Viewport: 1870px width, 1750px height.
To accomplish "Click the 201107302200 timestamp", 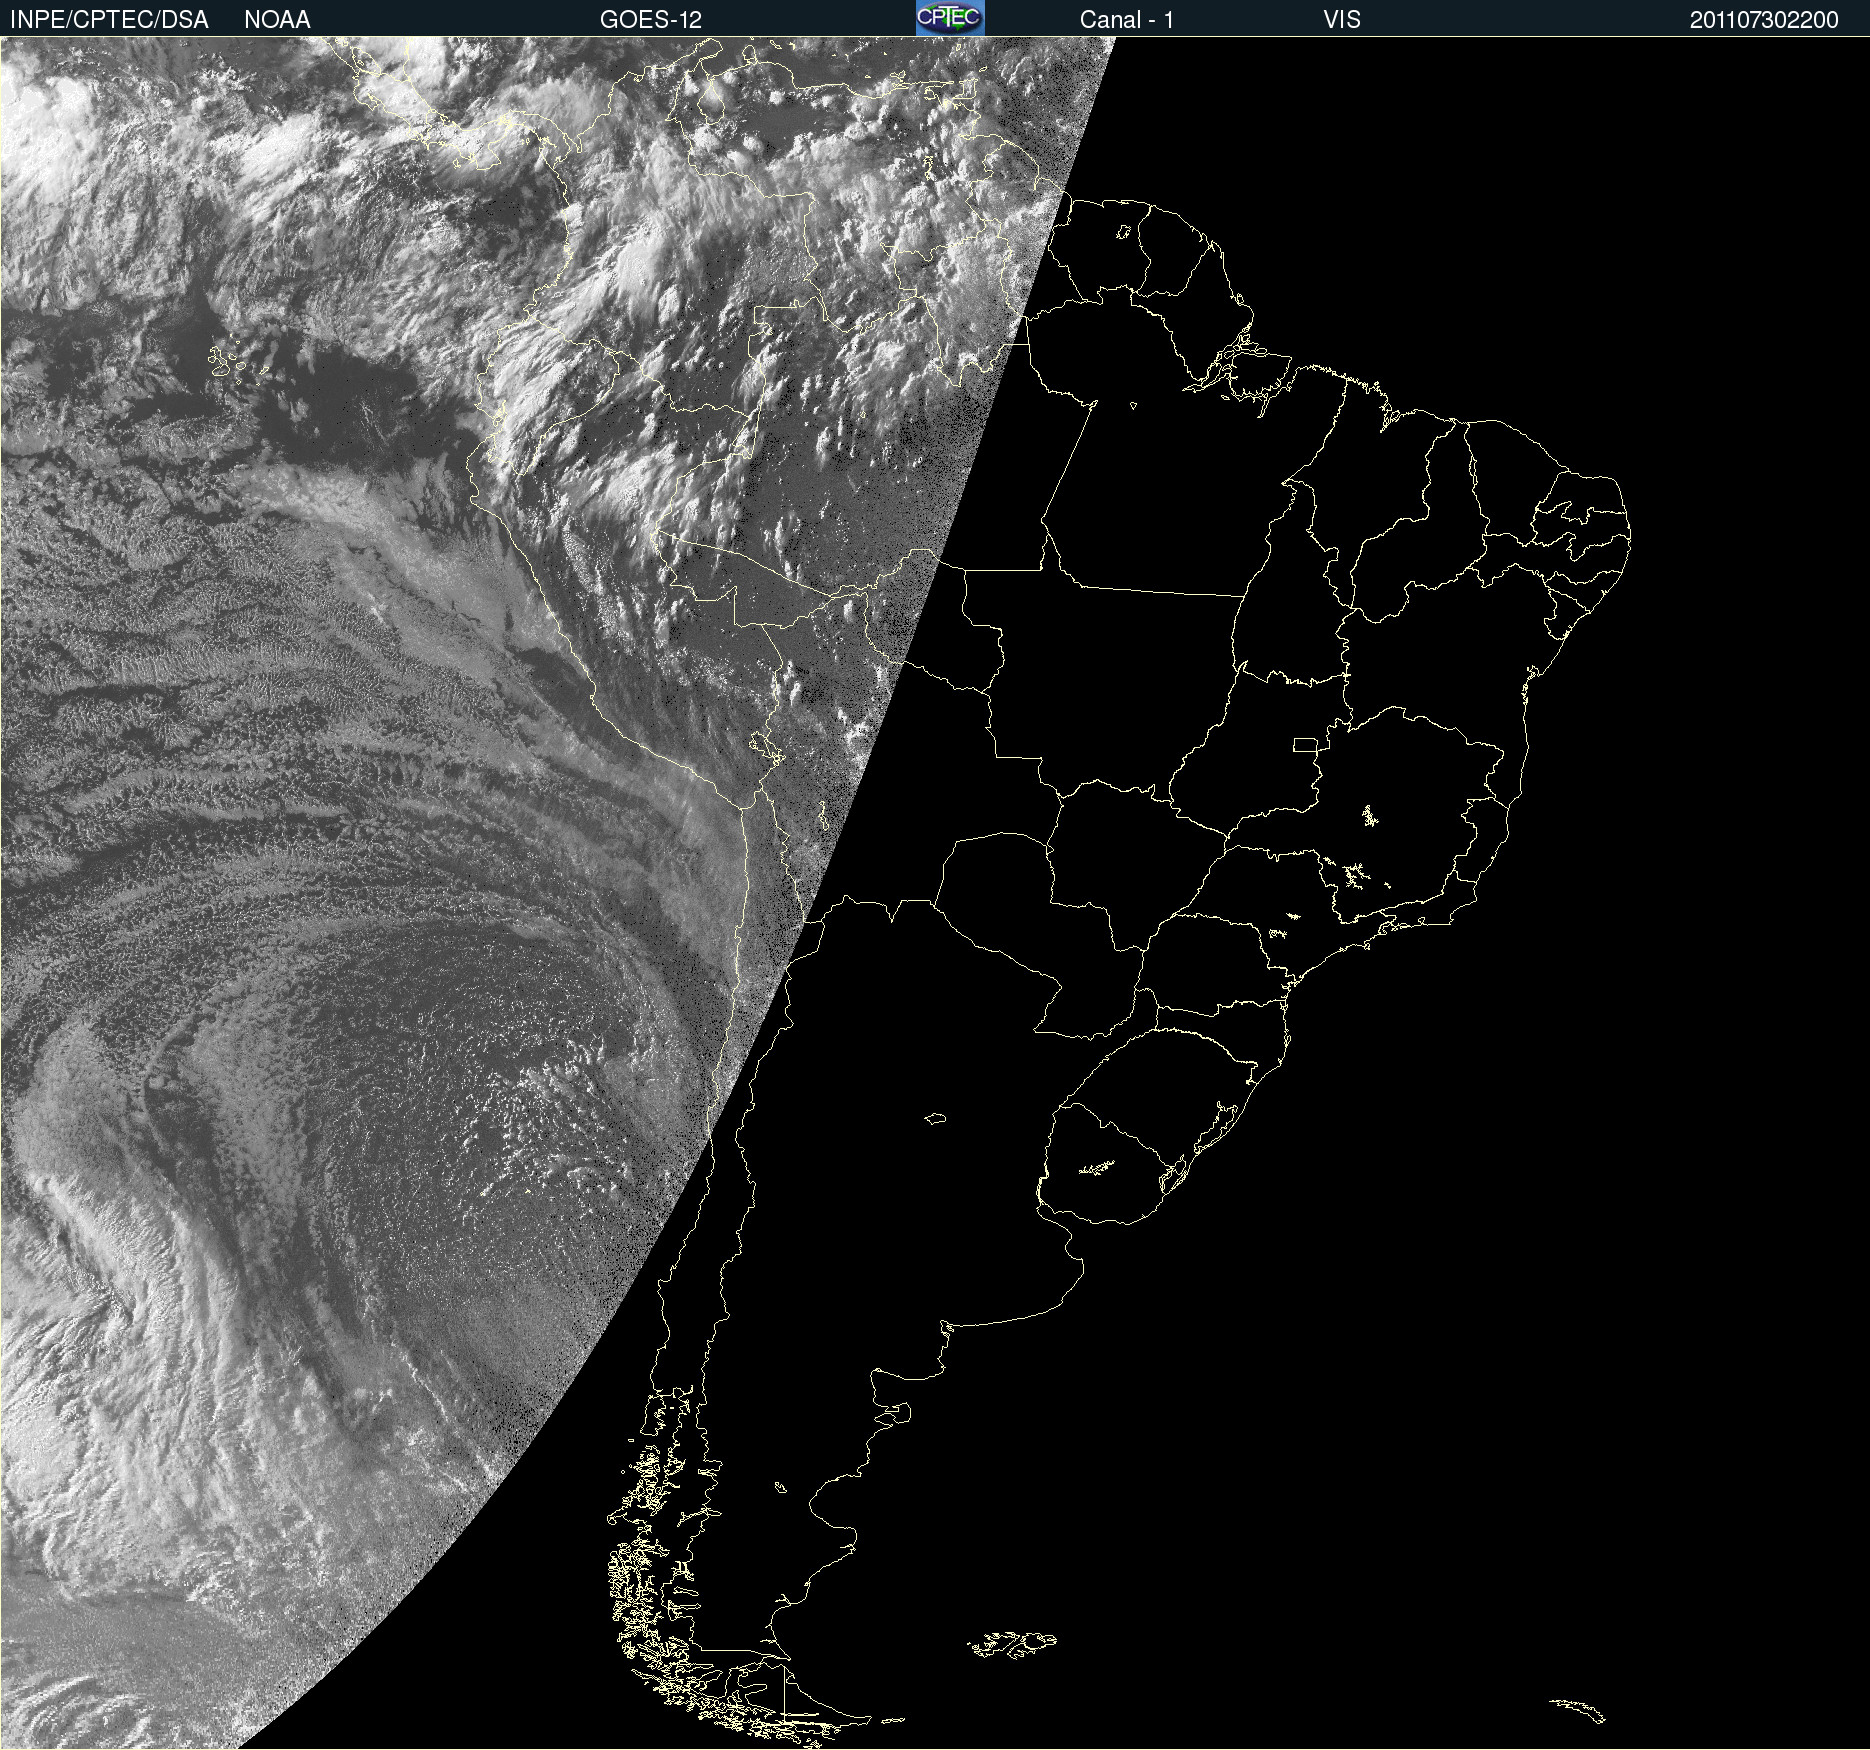I will point(1764,19).
